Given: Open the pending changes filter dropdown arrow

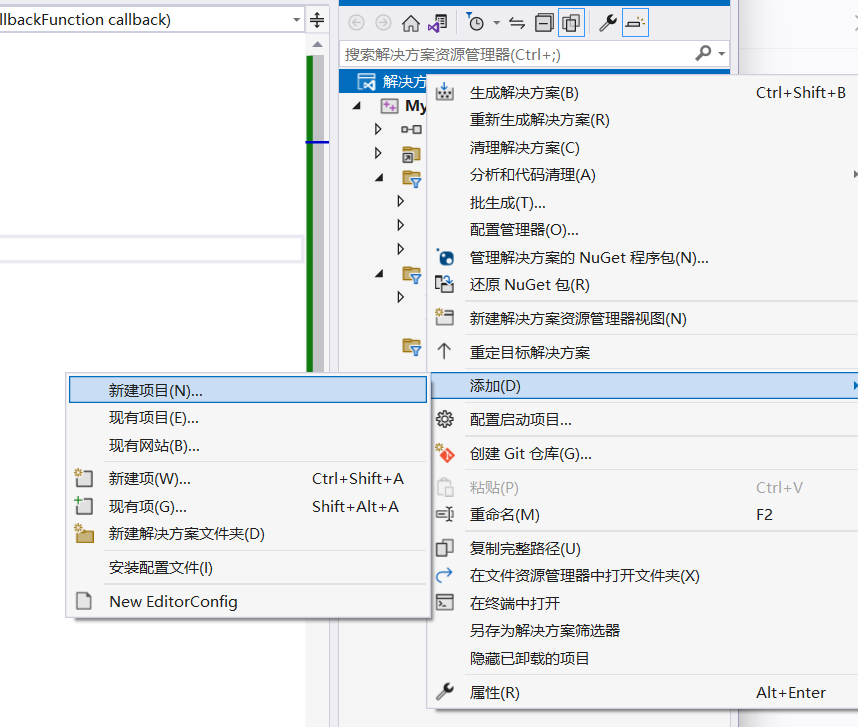Looking at the screenshot, I should 497,23.
